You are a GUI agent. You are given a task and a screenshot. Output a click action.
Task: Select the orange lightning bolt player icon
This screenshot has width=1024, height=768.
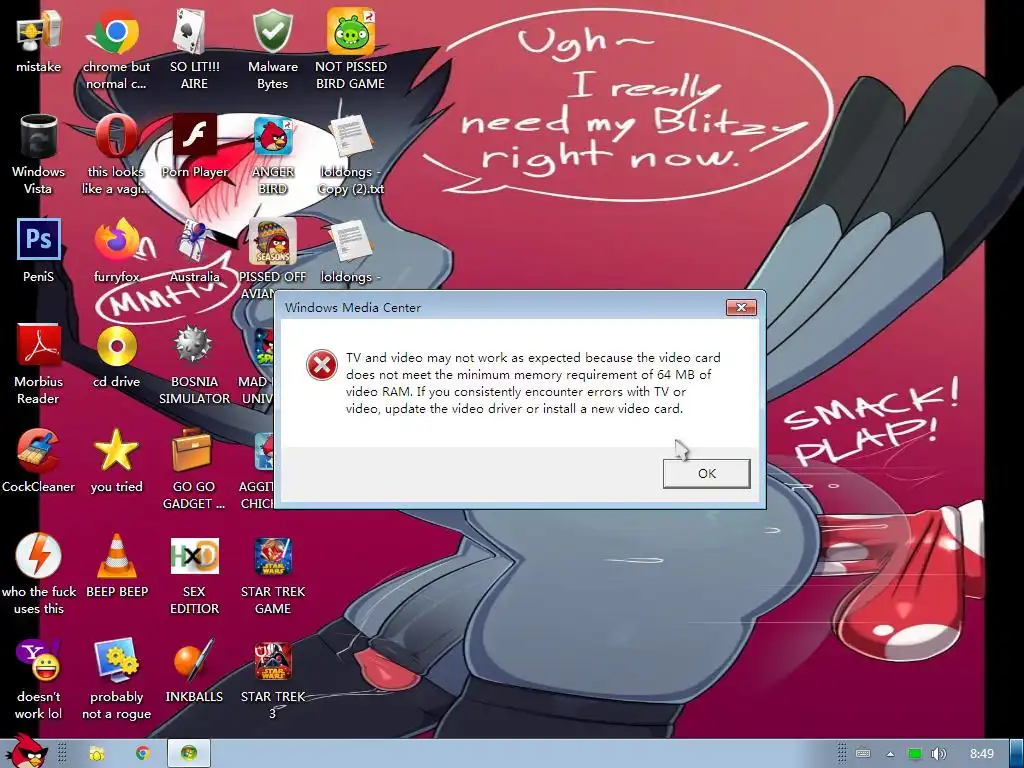[x=39, y=555]
